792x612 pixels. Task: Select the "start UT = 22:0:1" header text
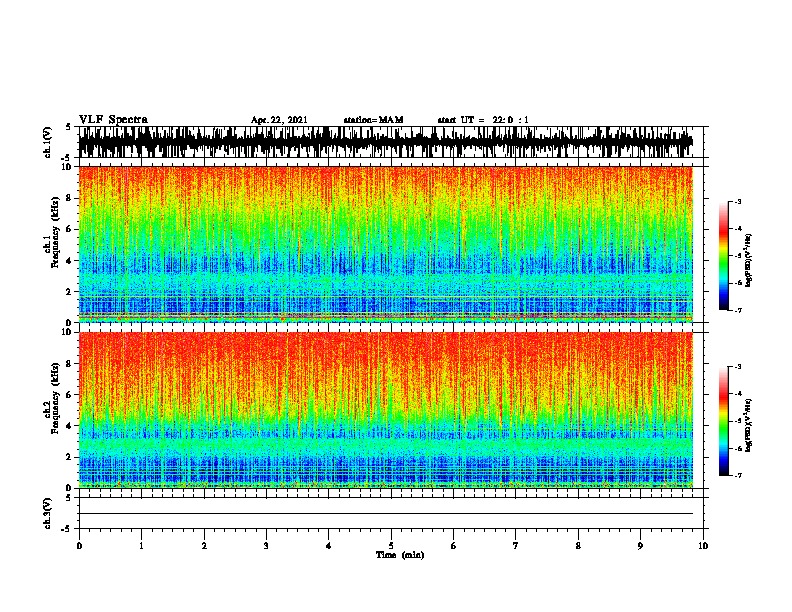[x=483, y=120]
